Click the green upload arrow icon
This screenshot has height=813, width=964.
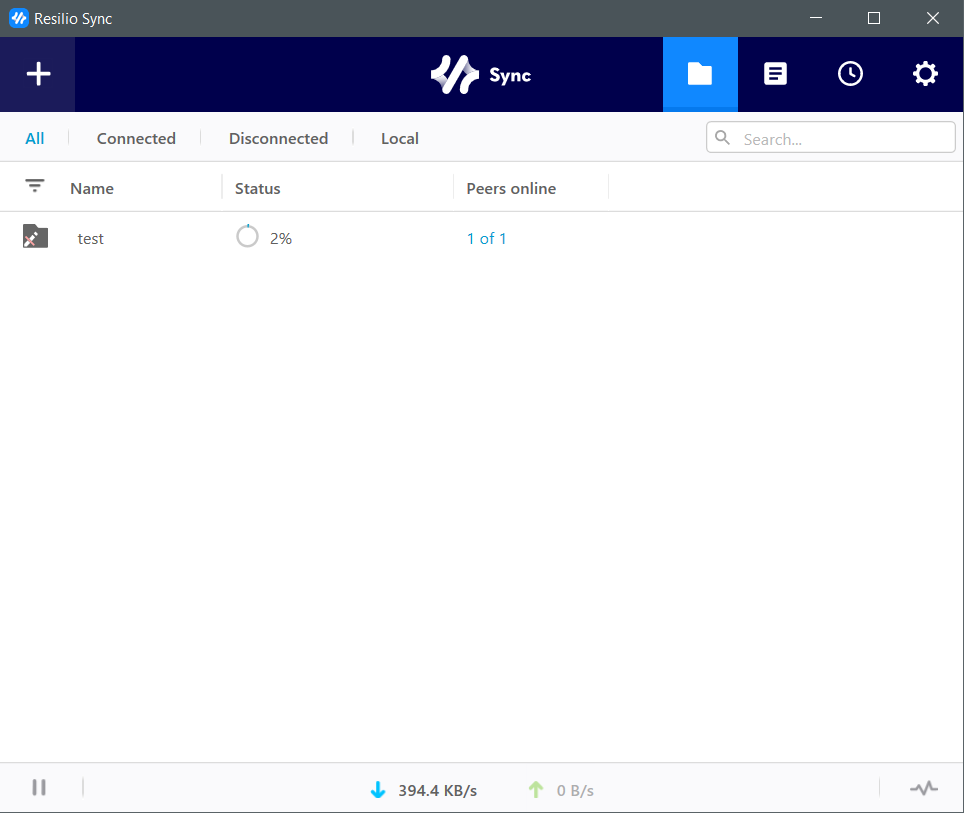pos(536,790)
